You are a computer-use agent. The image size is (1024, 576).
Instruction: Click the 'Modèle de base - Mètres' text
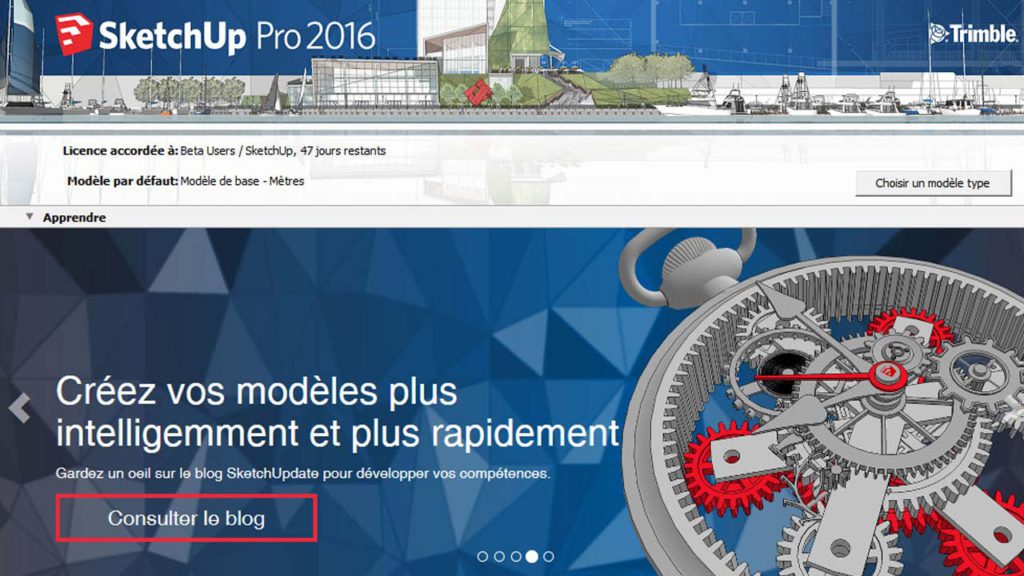pyautogui.click(x=242, y=182)
